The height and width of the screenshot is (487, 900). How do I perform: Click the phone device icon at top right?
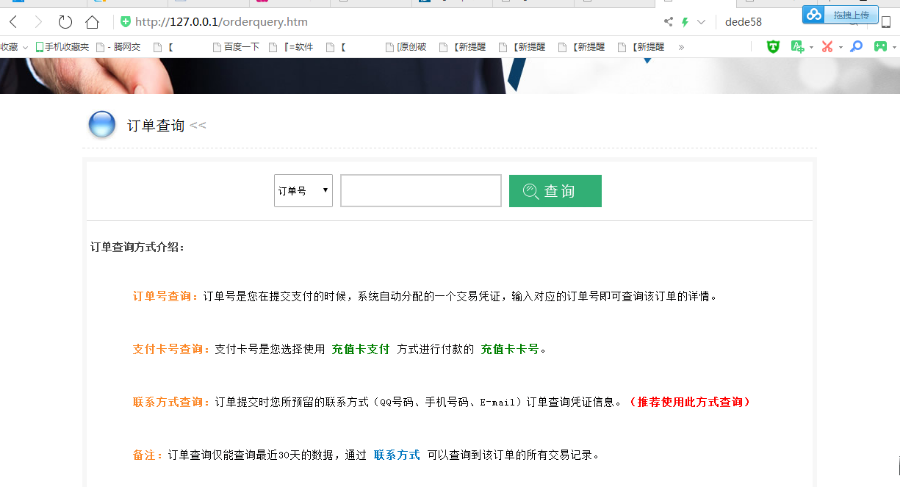886,22
